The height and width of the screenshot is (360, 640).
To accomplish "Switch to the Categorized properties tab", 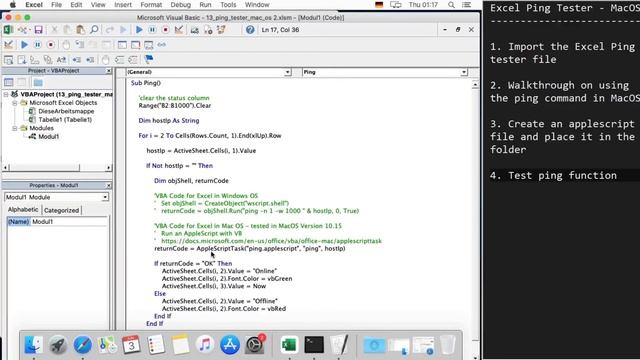I will click(x=62, y=210).
